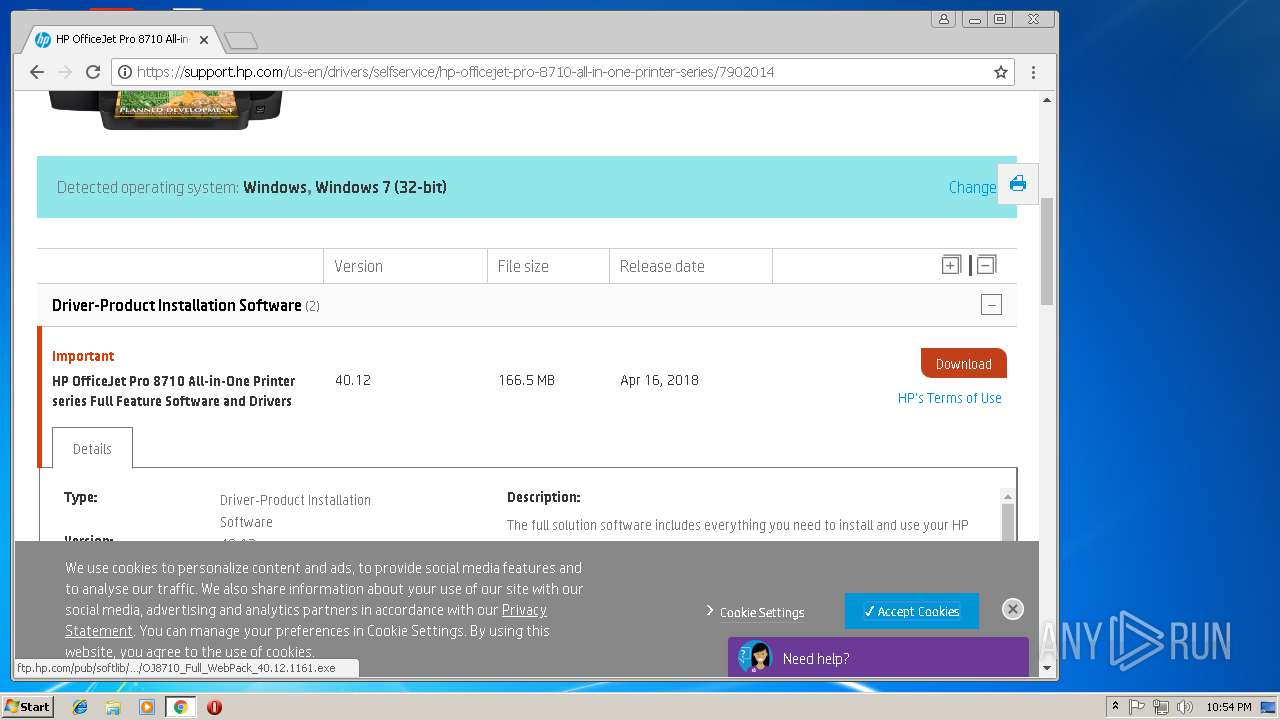Download the Full Feature Software and Drivers
1280x720 pixels.
point(963,364)
